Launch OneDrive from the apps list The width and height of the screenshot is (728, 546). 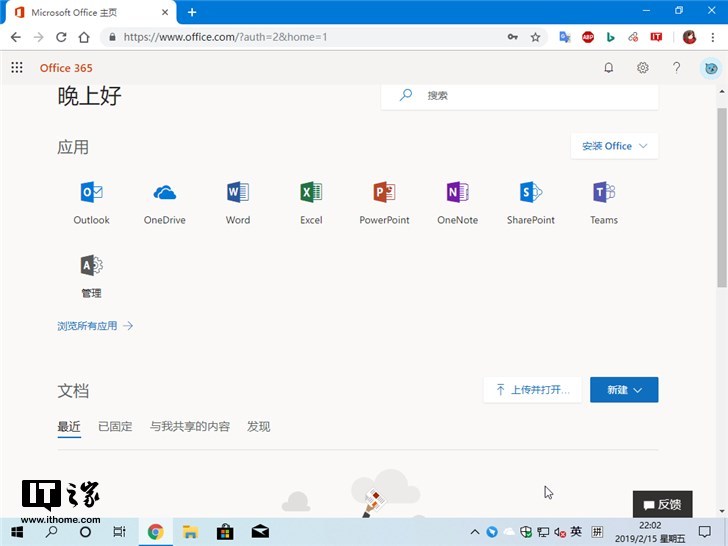coord(164,193)
